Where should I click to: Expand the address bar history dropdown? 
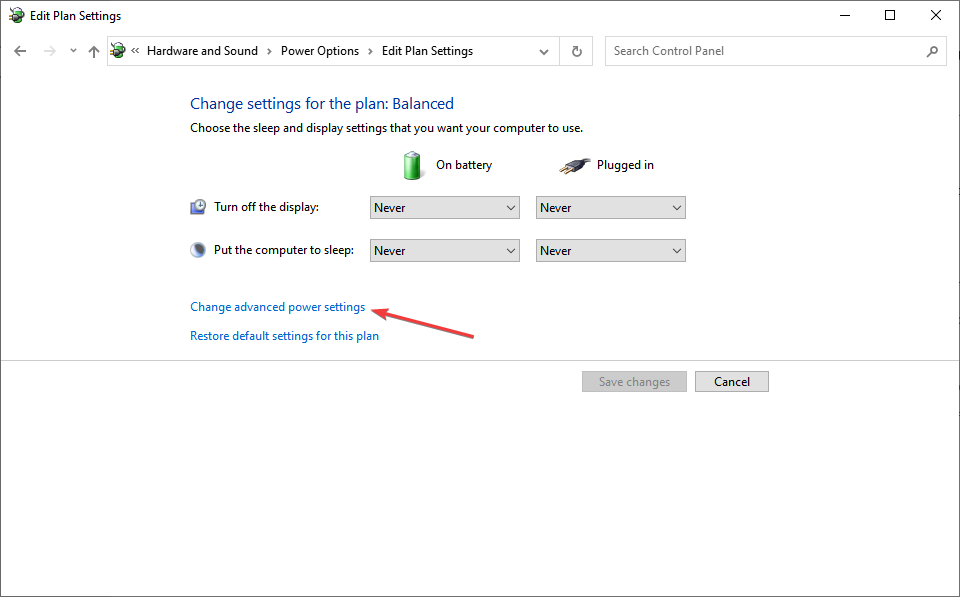(x=544, y=51)
